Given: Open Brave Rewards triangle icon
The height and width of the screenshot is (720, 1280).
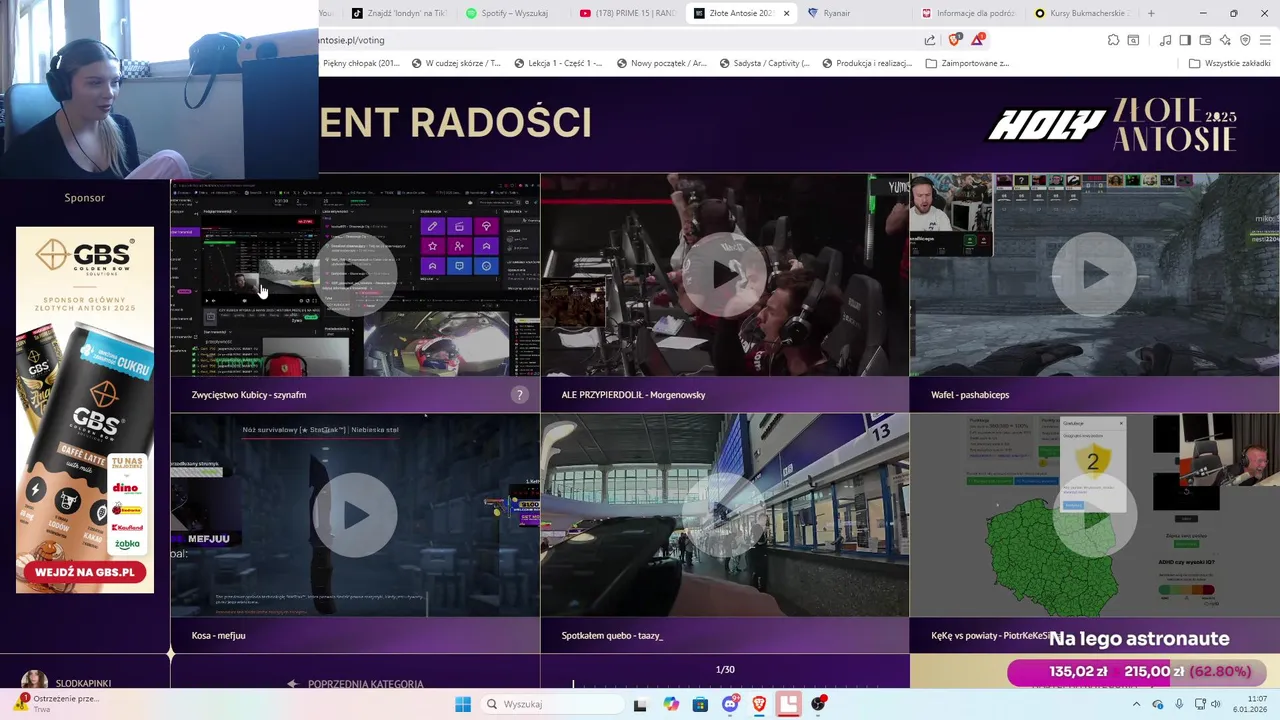Looking at the screenshot, I should tap(977, 40).
